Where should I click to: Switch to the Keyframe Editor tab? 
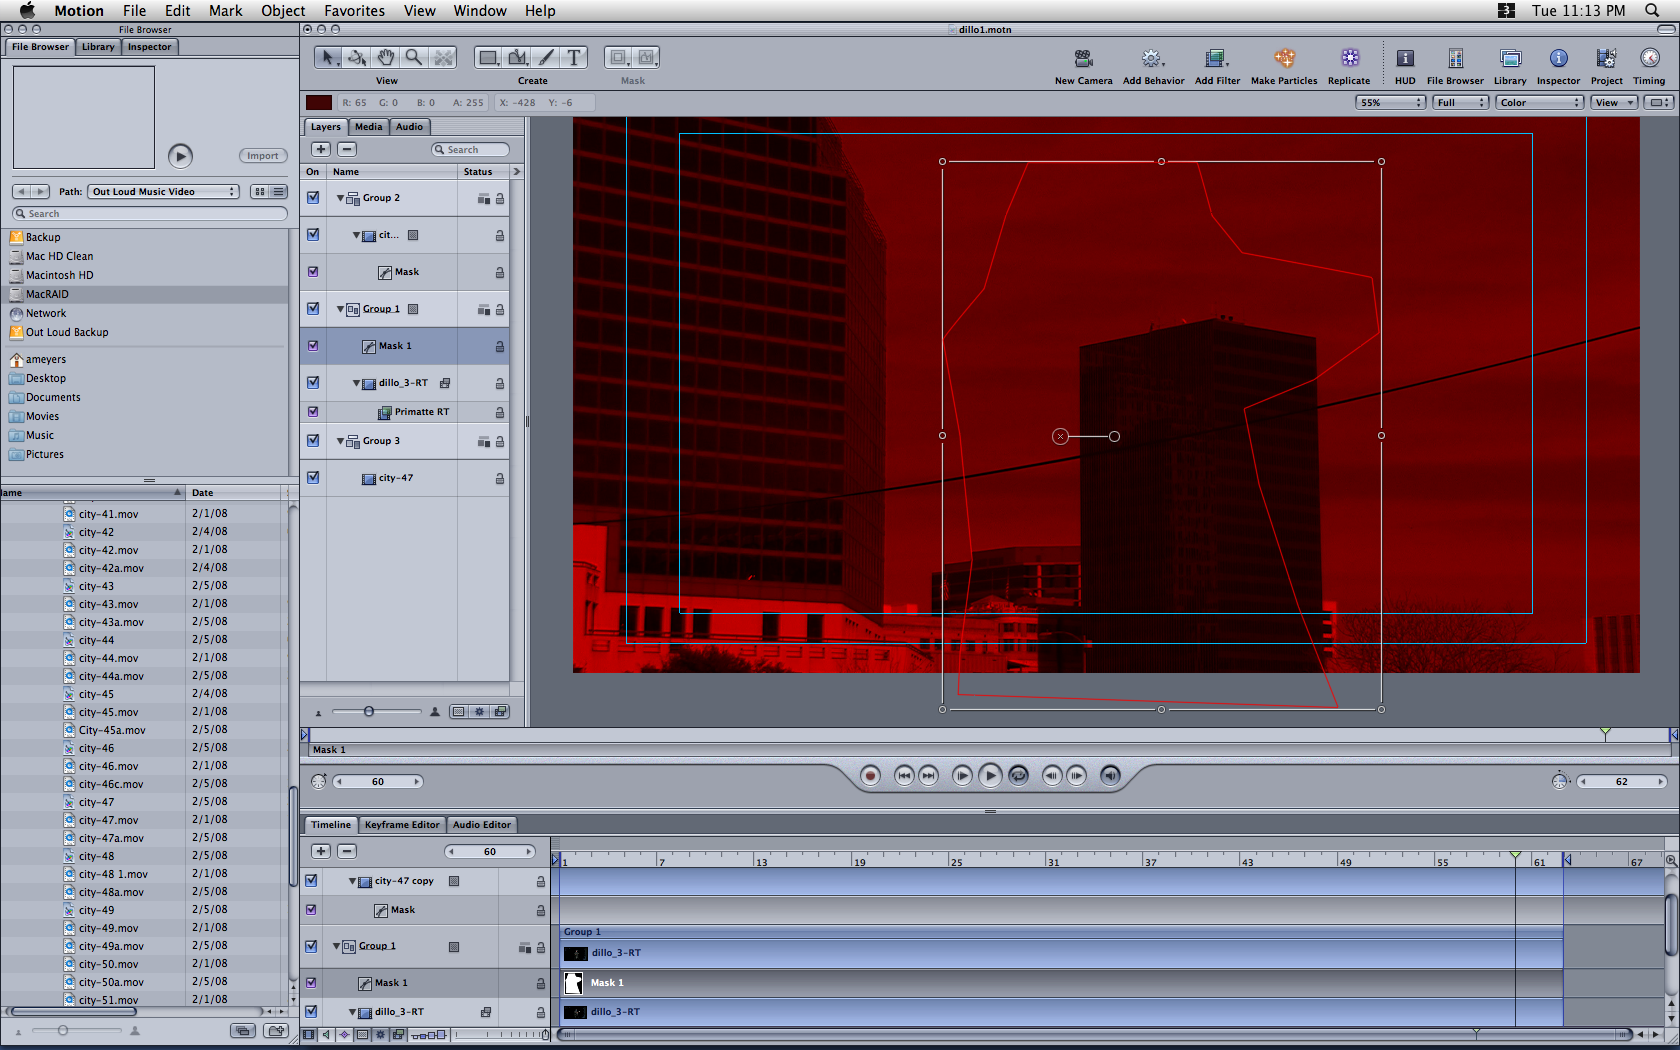(x=401, y=825)
